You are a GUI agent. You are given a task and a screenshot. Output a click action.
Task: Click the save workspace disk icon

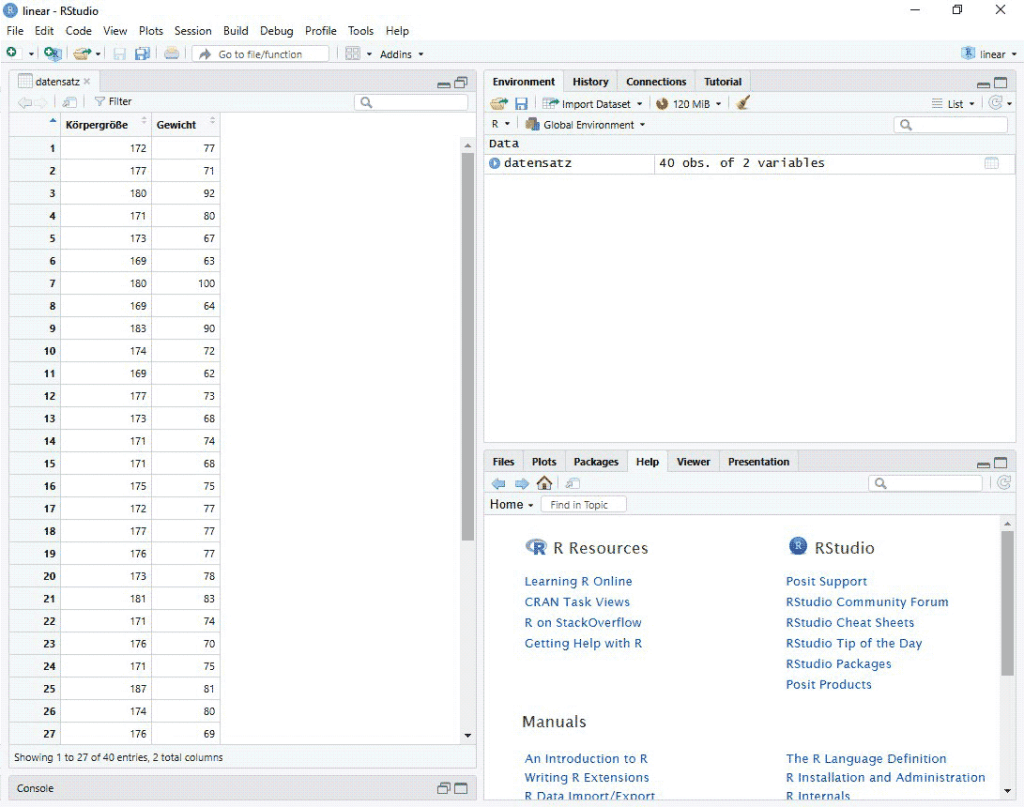tap(521, 103)
